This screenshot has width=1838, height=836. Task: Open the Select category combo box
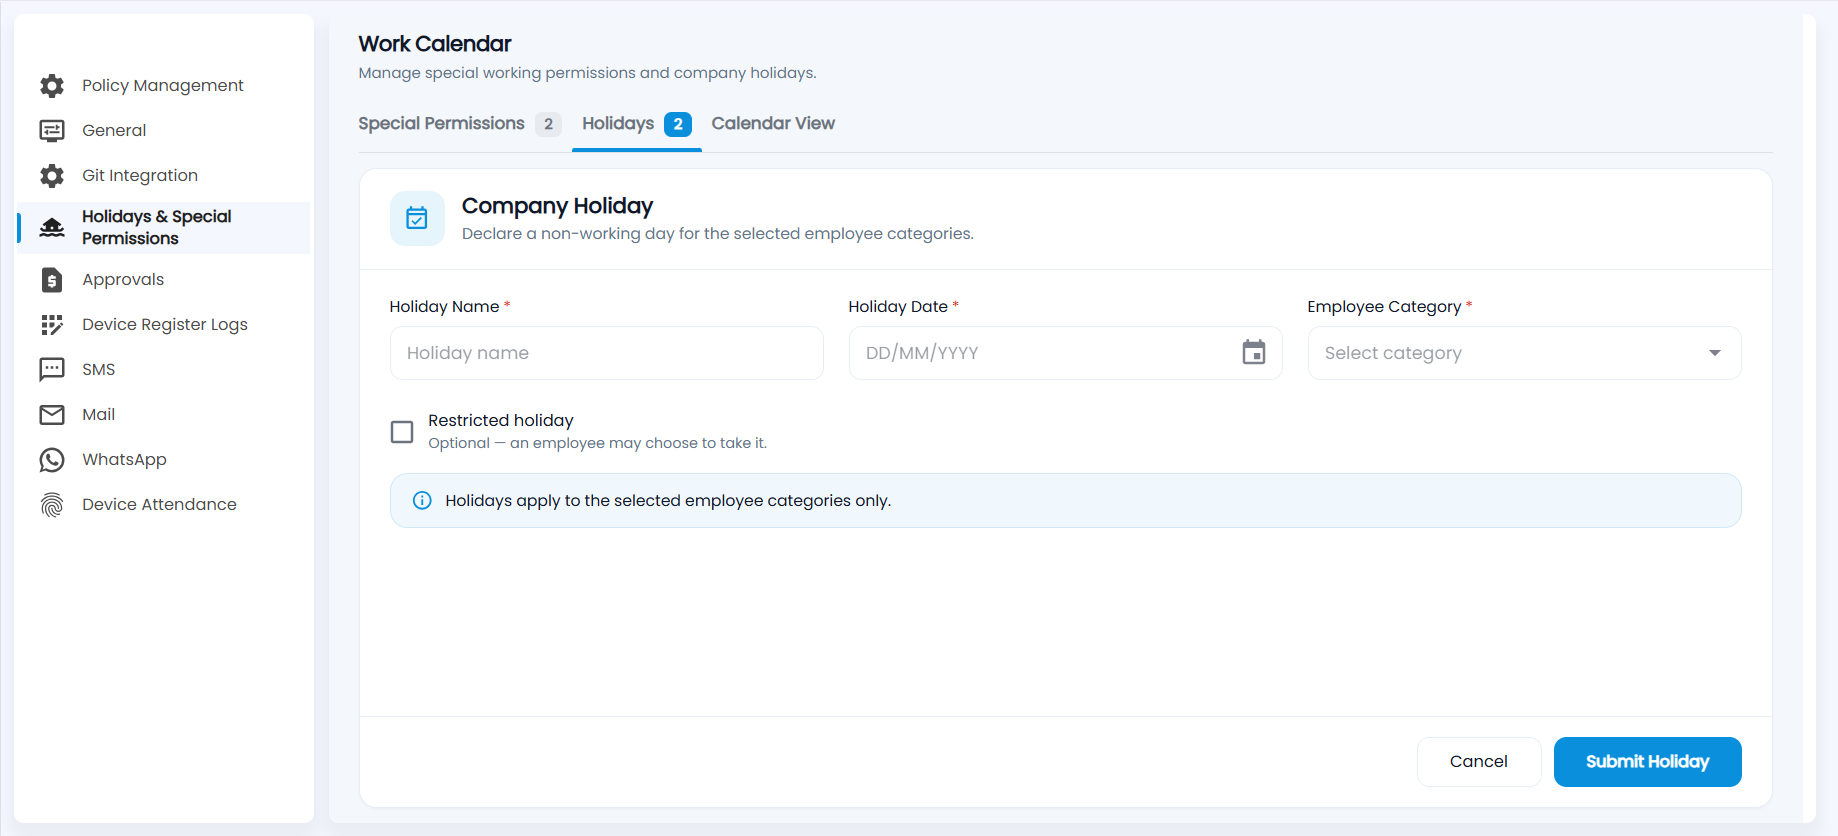click(1524, 353)
